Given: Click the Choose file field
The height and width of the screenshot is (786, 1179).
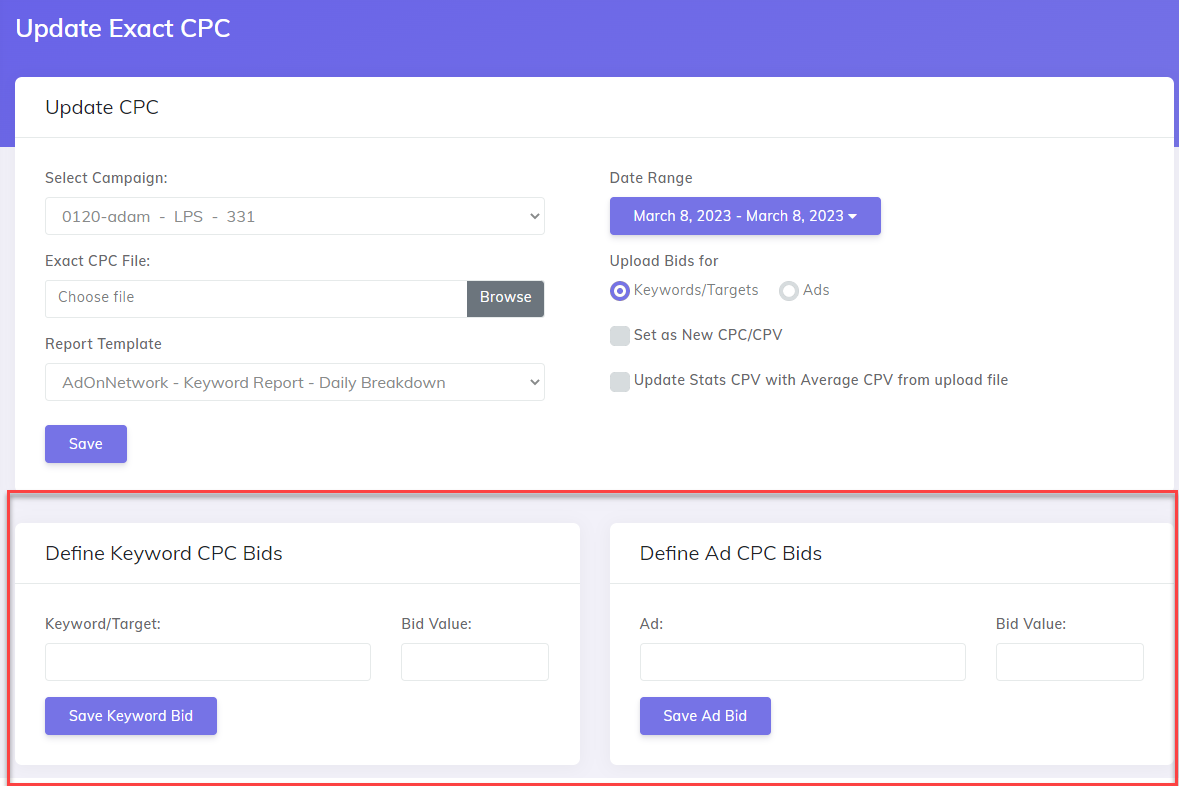Looking at the screenshot, I should pos(250,298).
